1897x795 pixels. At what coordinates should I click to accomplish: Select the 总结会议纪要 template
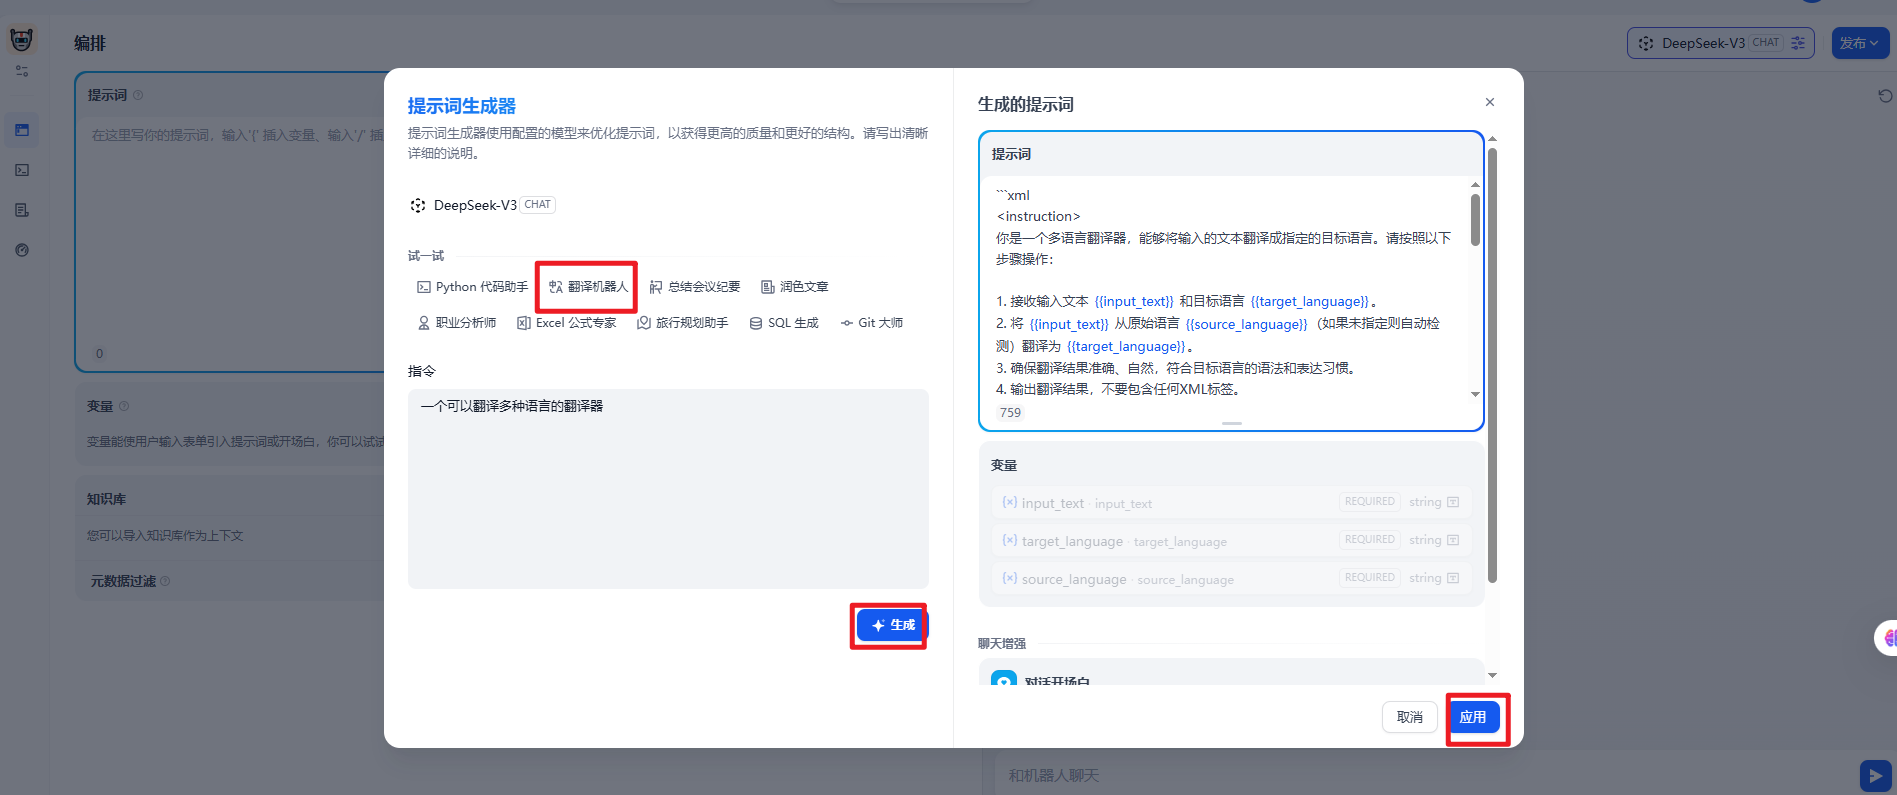click(x=695, y=287)
